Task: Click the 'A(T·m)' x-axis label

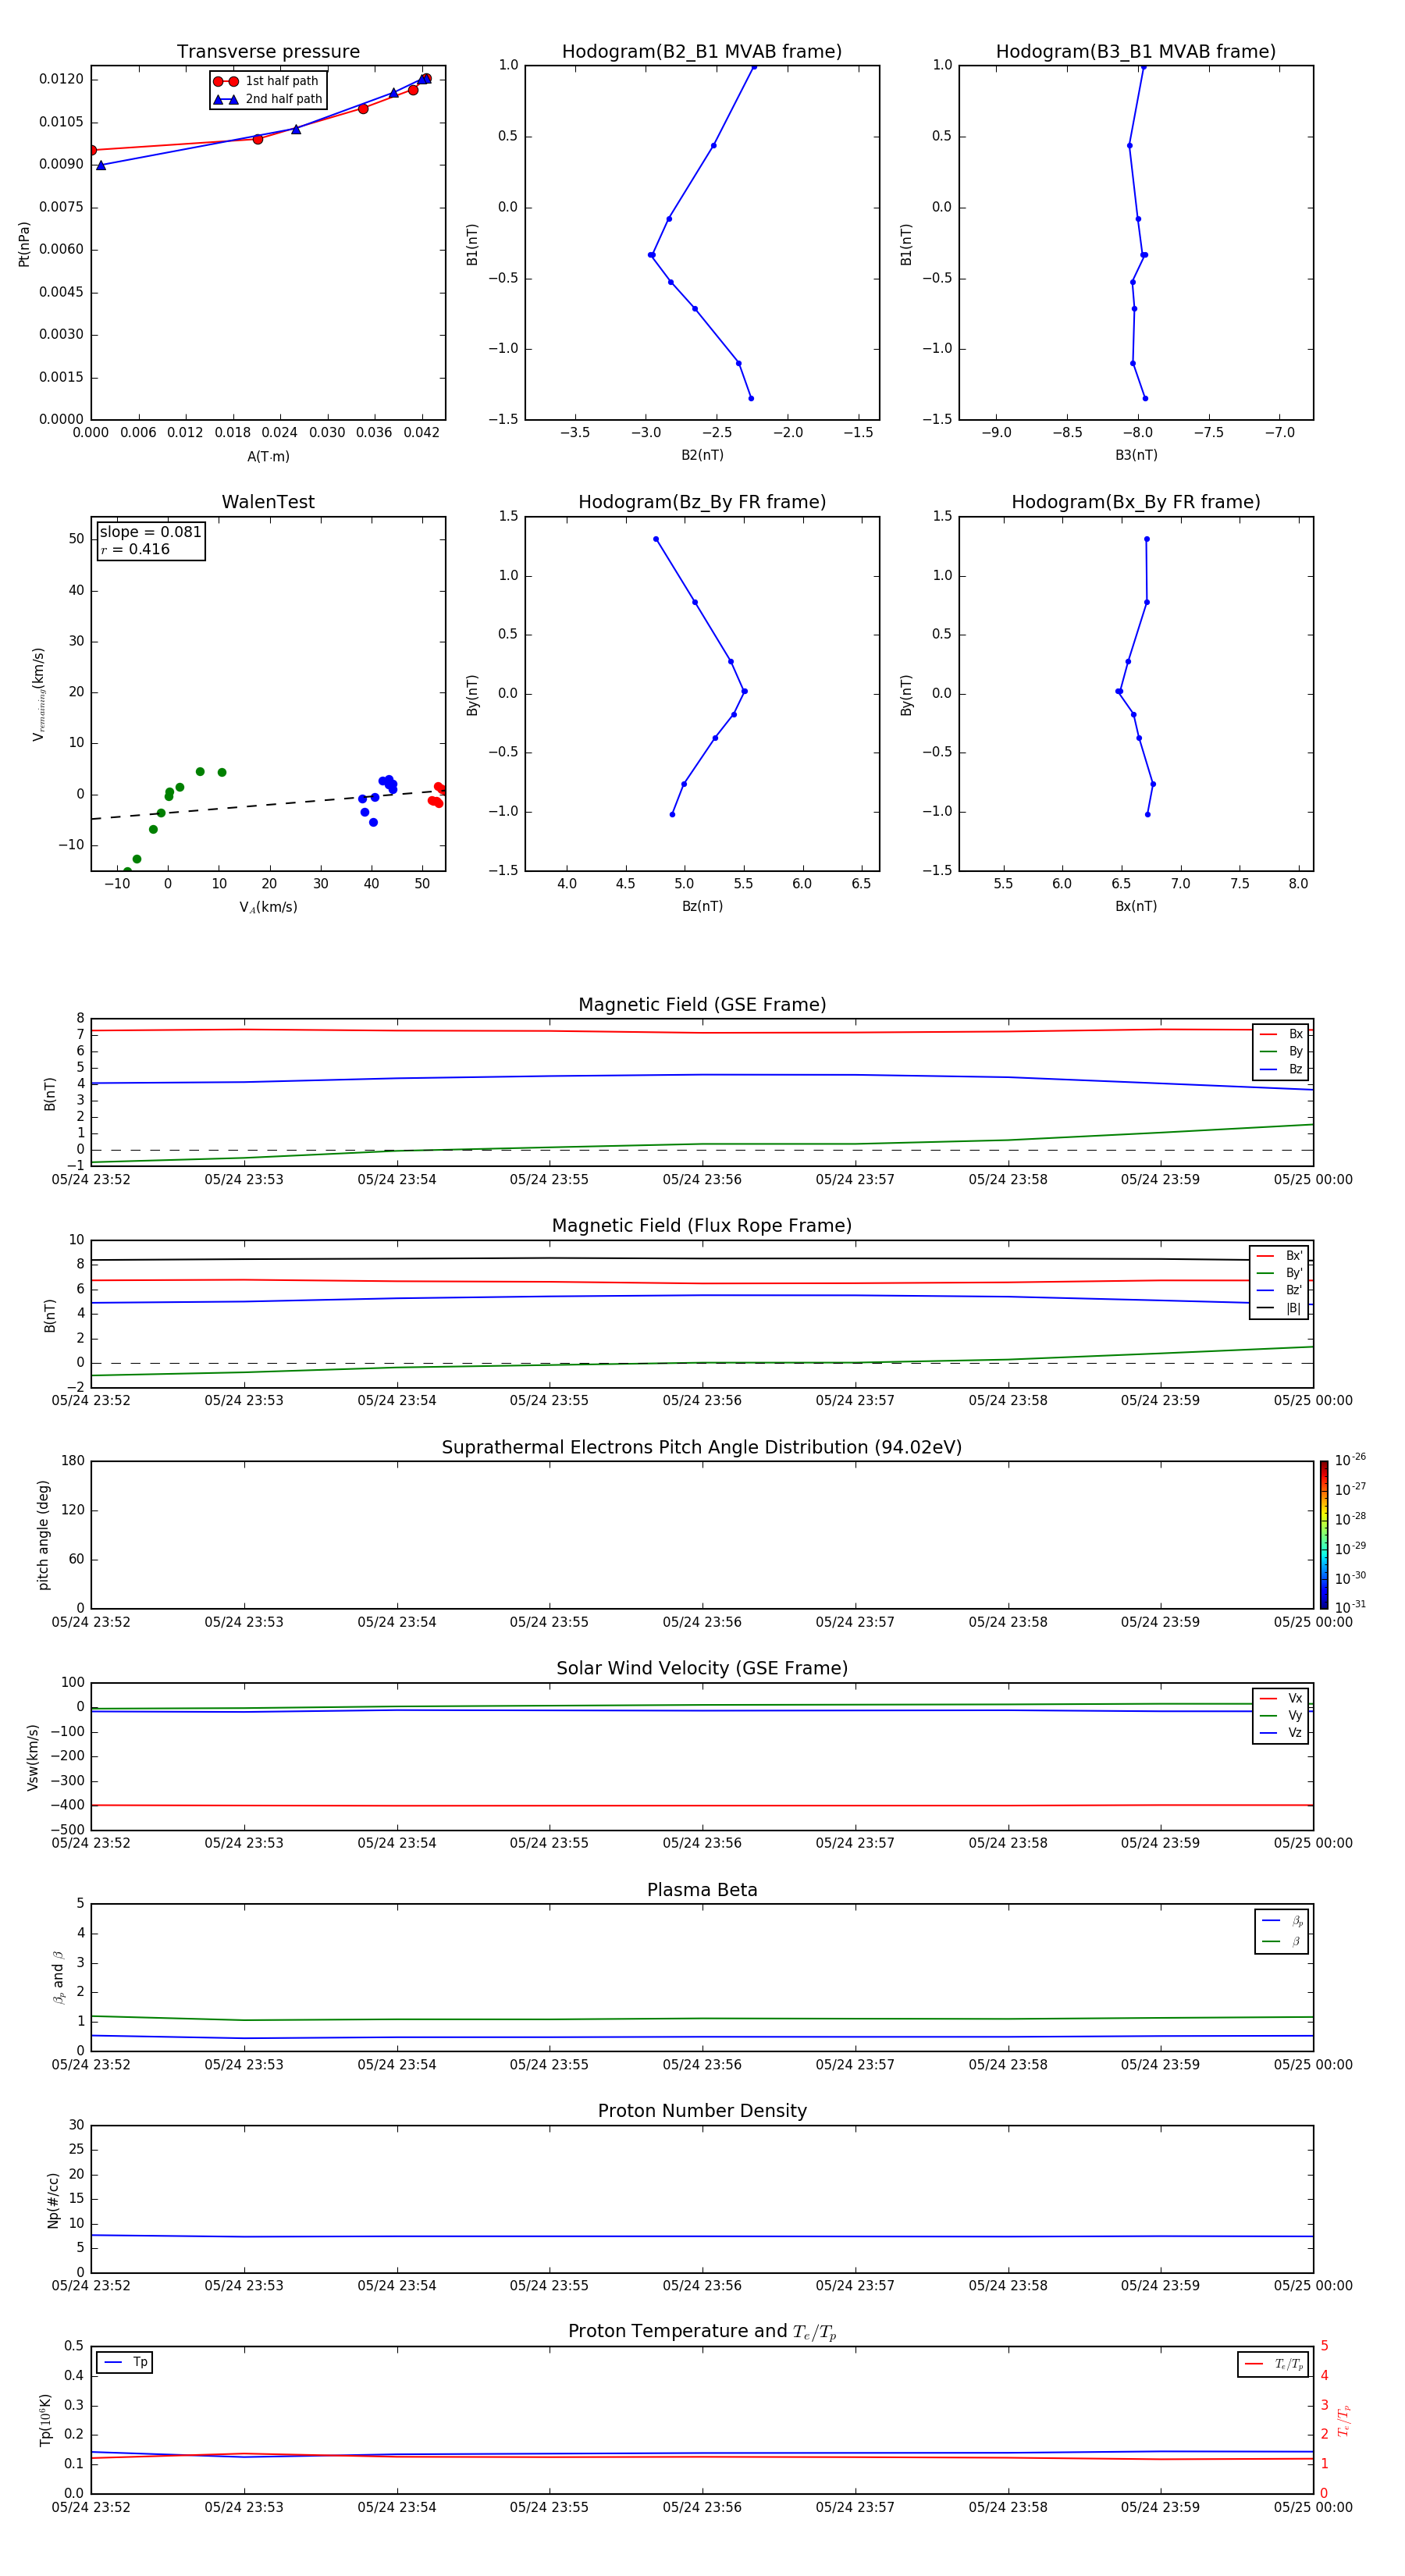Action: tap(268, 457)
